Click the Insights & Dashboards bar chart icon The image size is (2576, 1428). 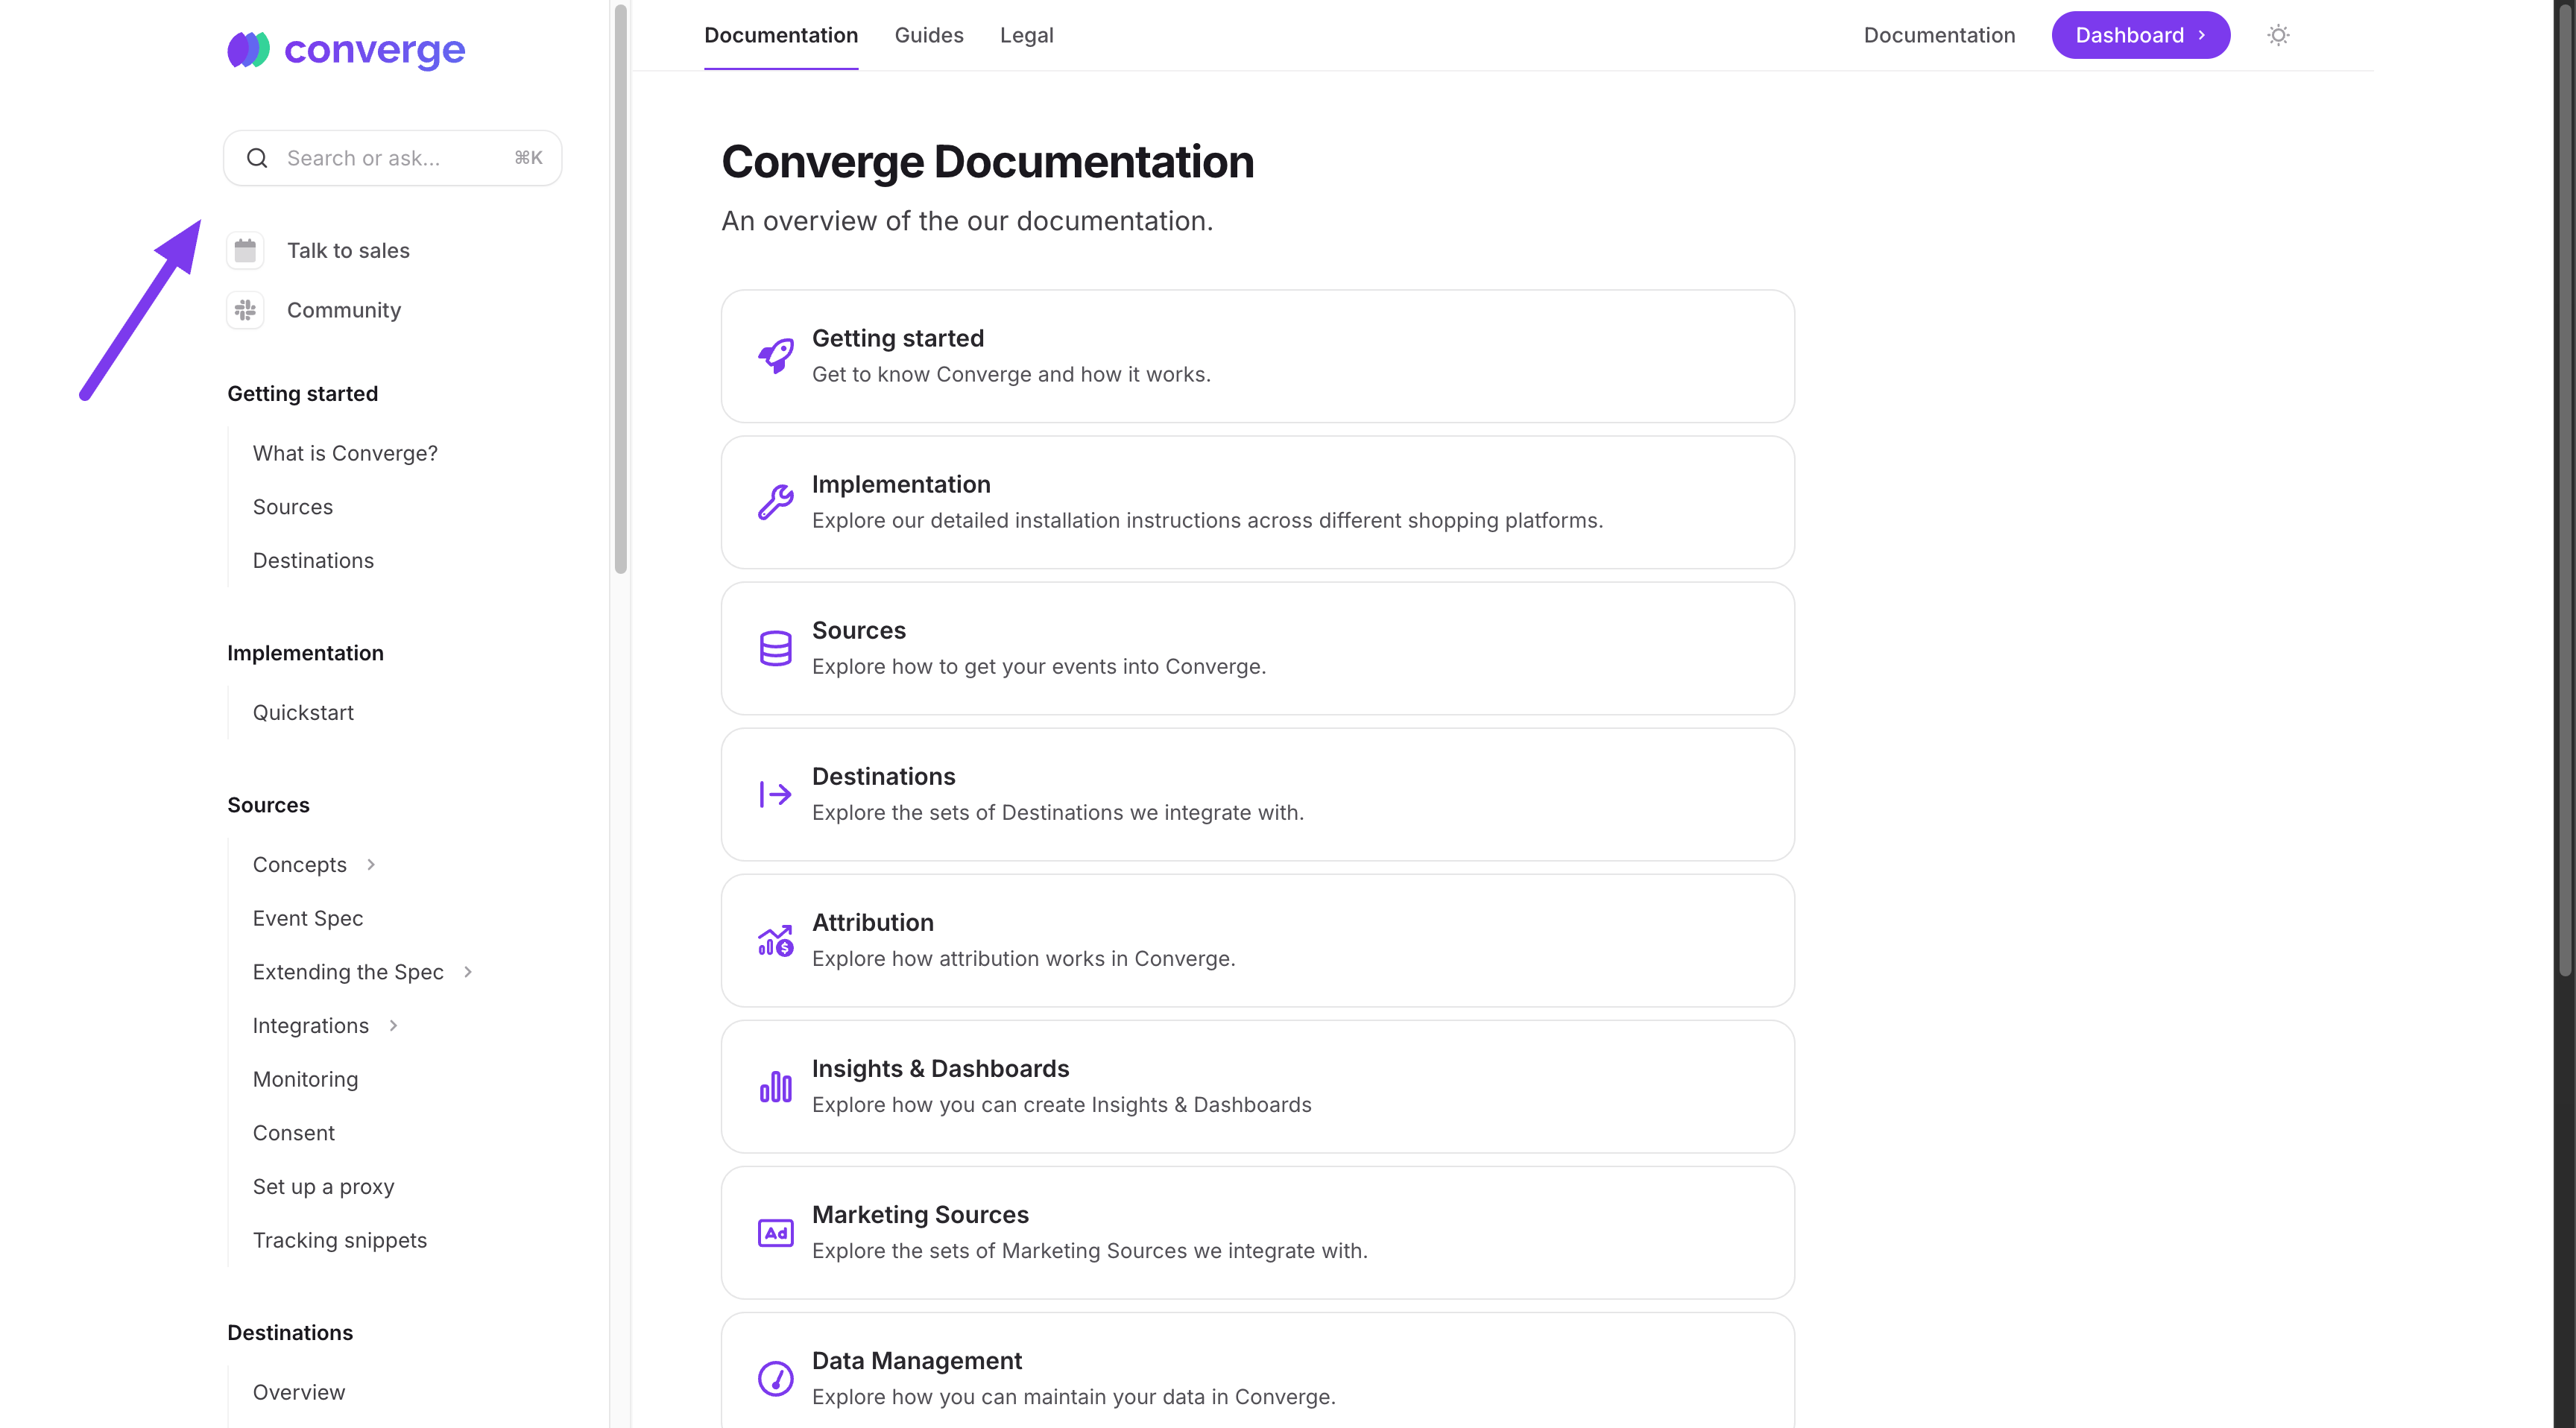click(x=775, y=1086)
